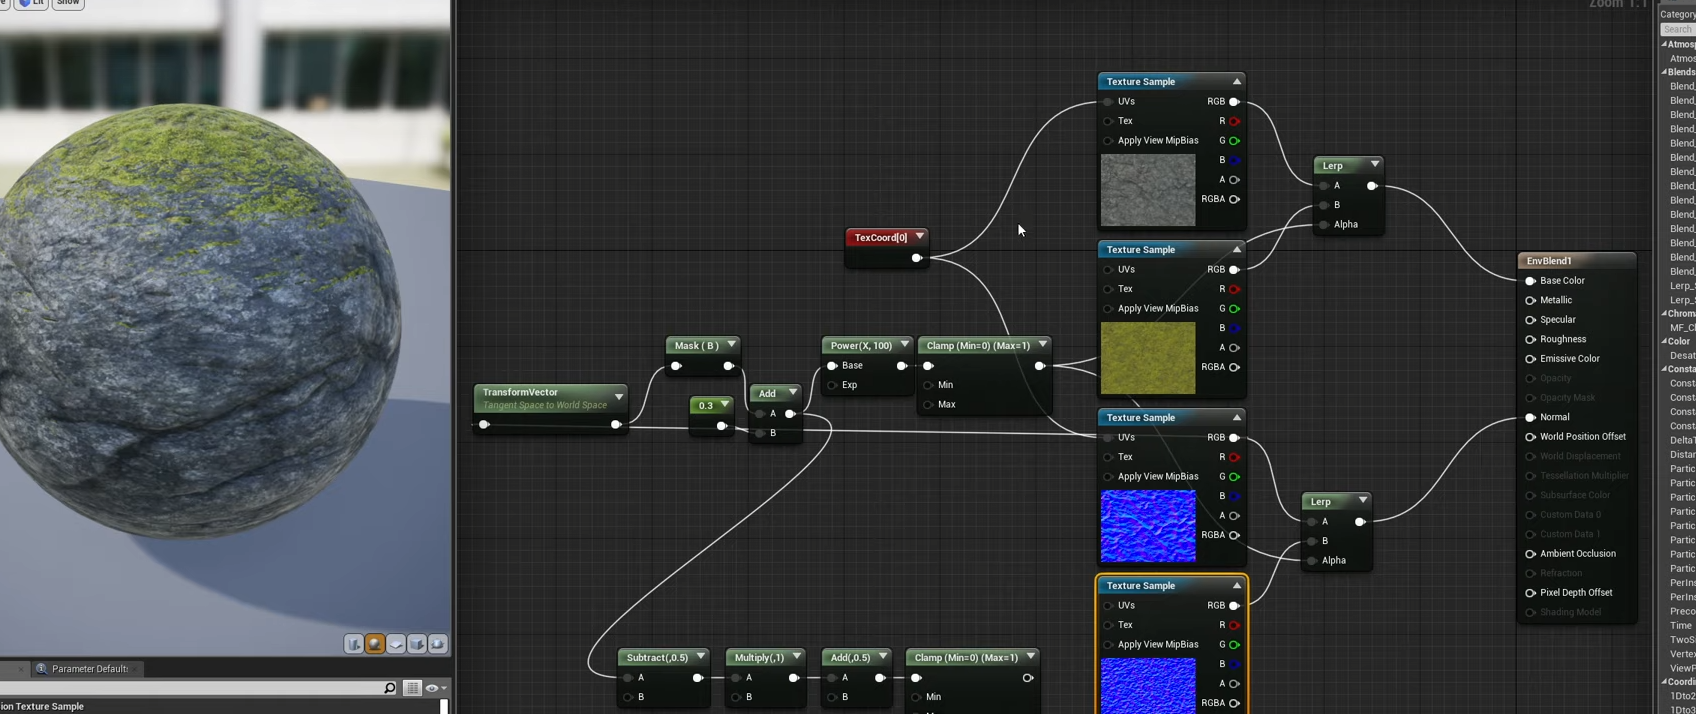
Task: Expand the 0.3 constant node arrow
Action: tap(724, 405)
